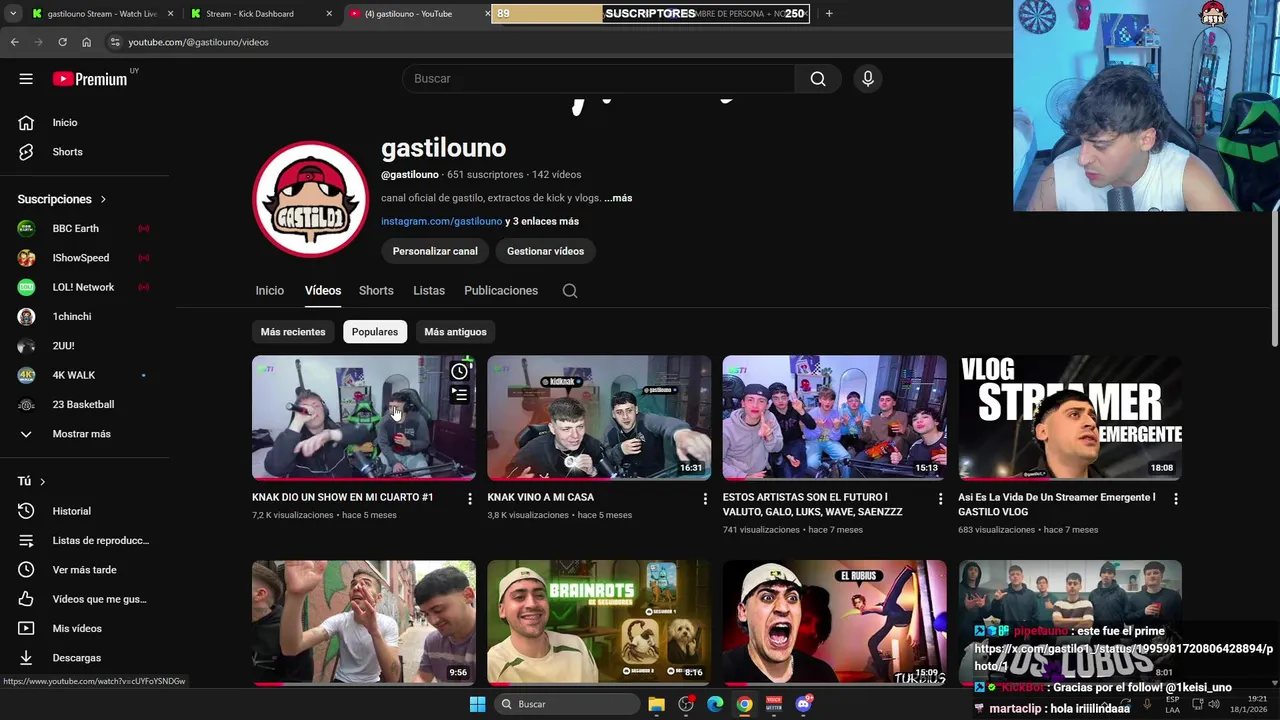Go back with the browser back arrow
This screenshot has height=720, width=1280.
point(14,42)
